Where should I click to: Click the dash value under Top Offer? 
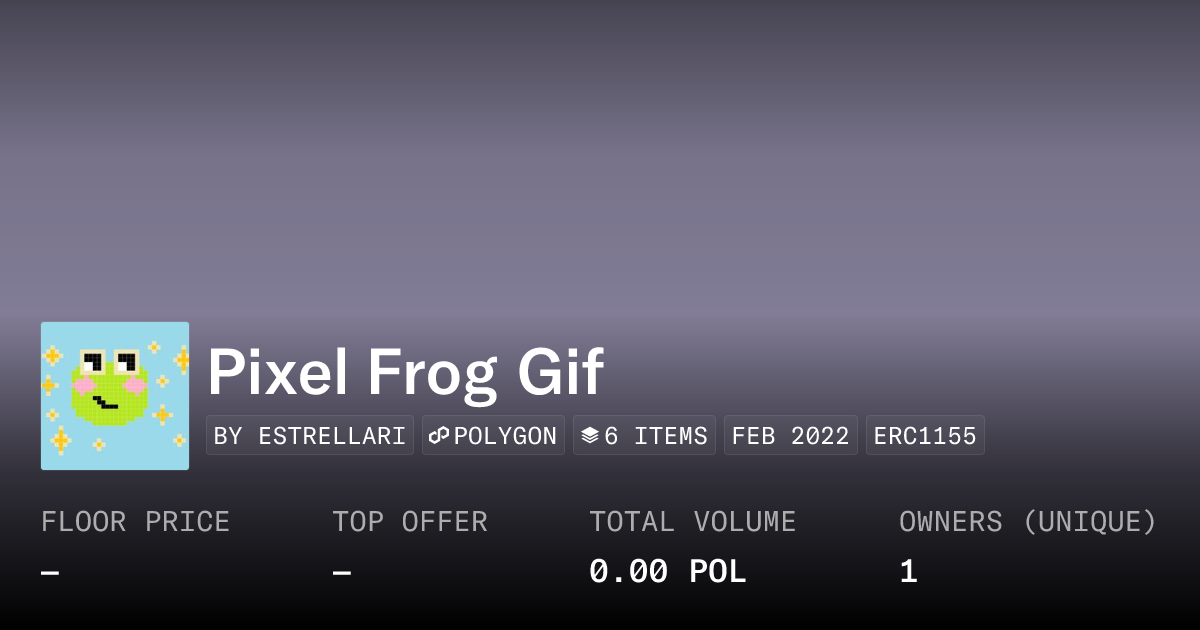[342, 573]
